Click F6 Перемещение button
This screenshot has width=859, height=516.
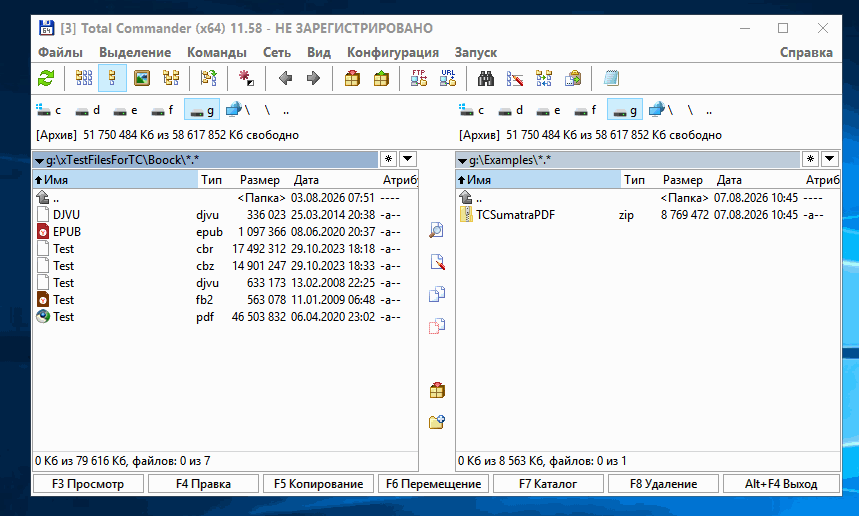[433, 484]
